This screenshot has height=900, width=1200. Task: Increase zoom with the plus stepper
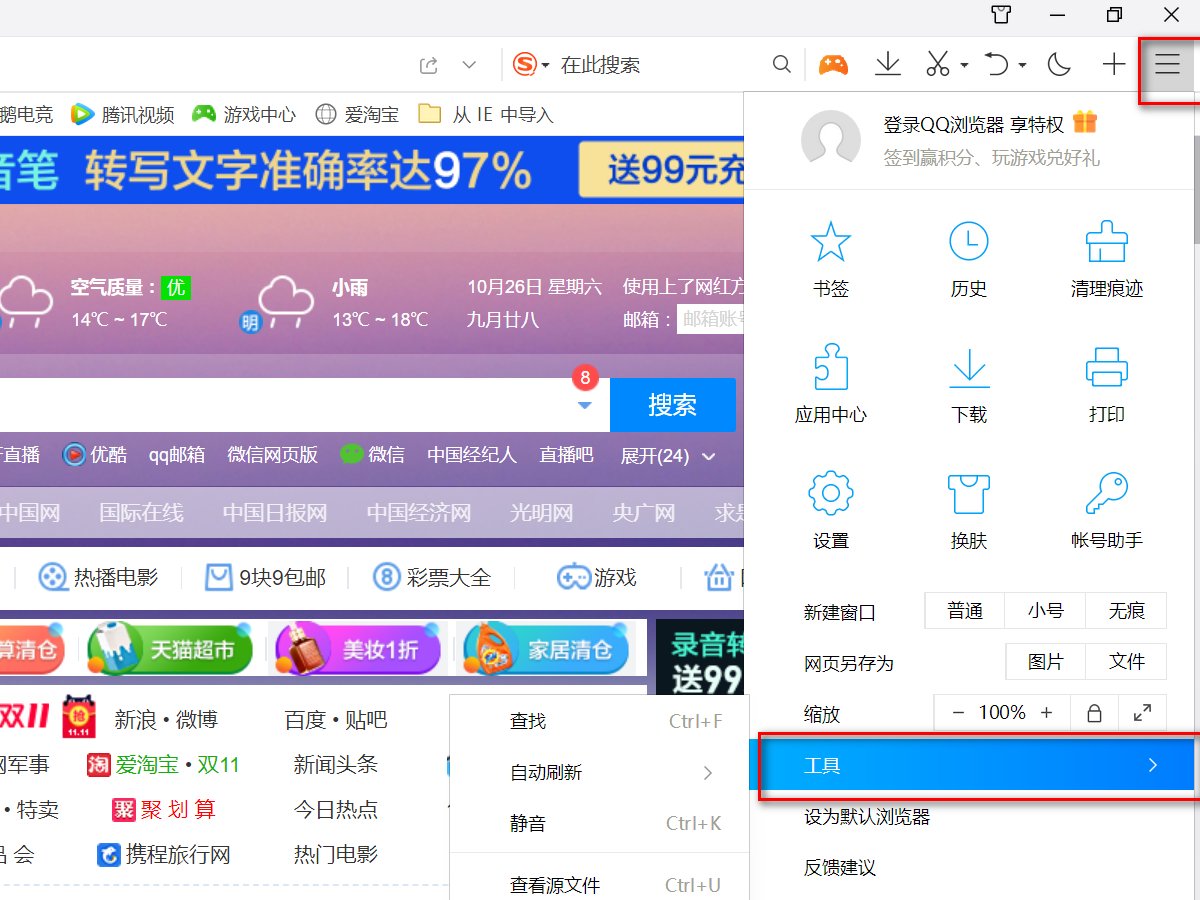[x=1047, y=712]
